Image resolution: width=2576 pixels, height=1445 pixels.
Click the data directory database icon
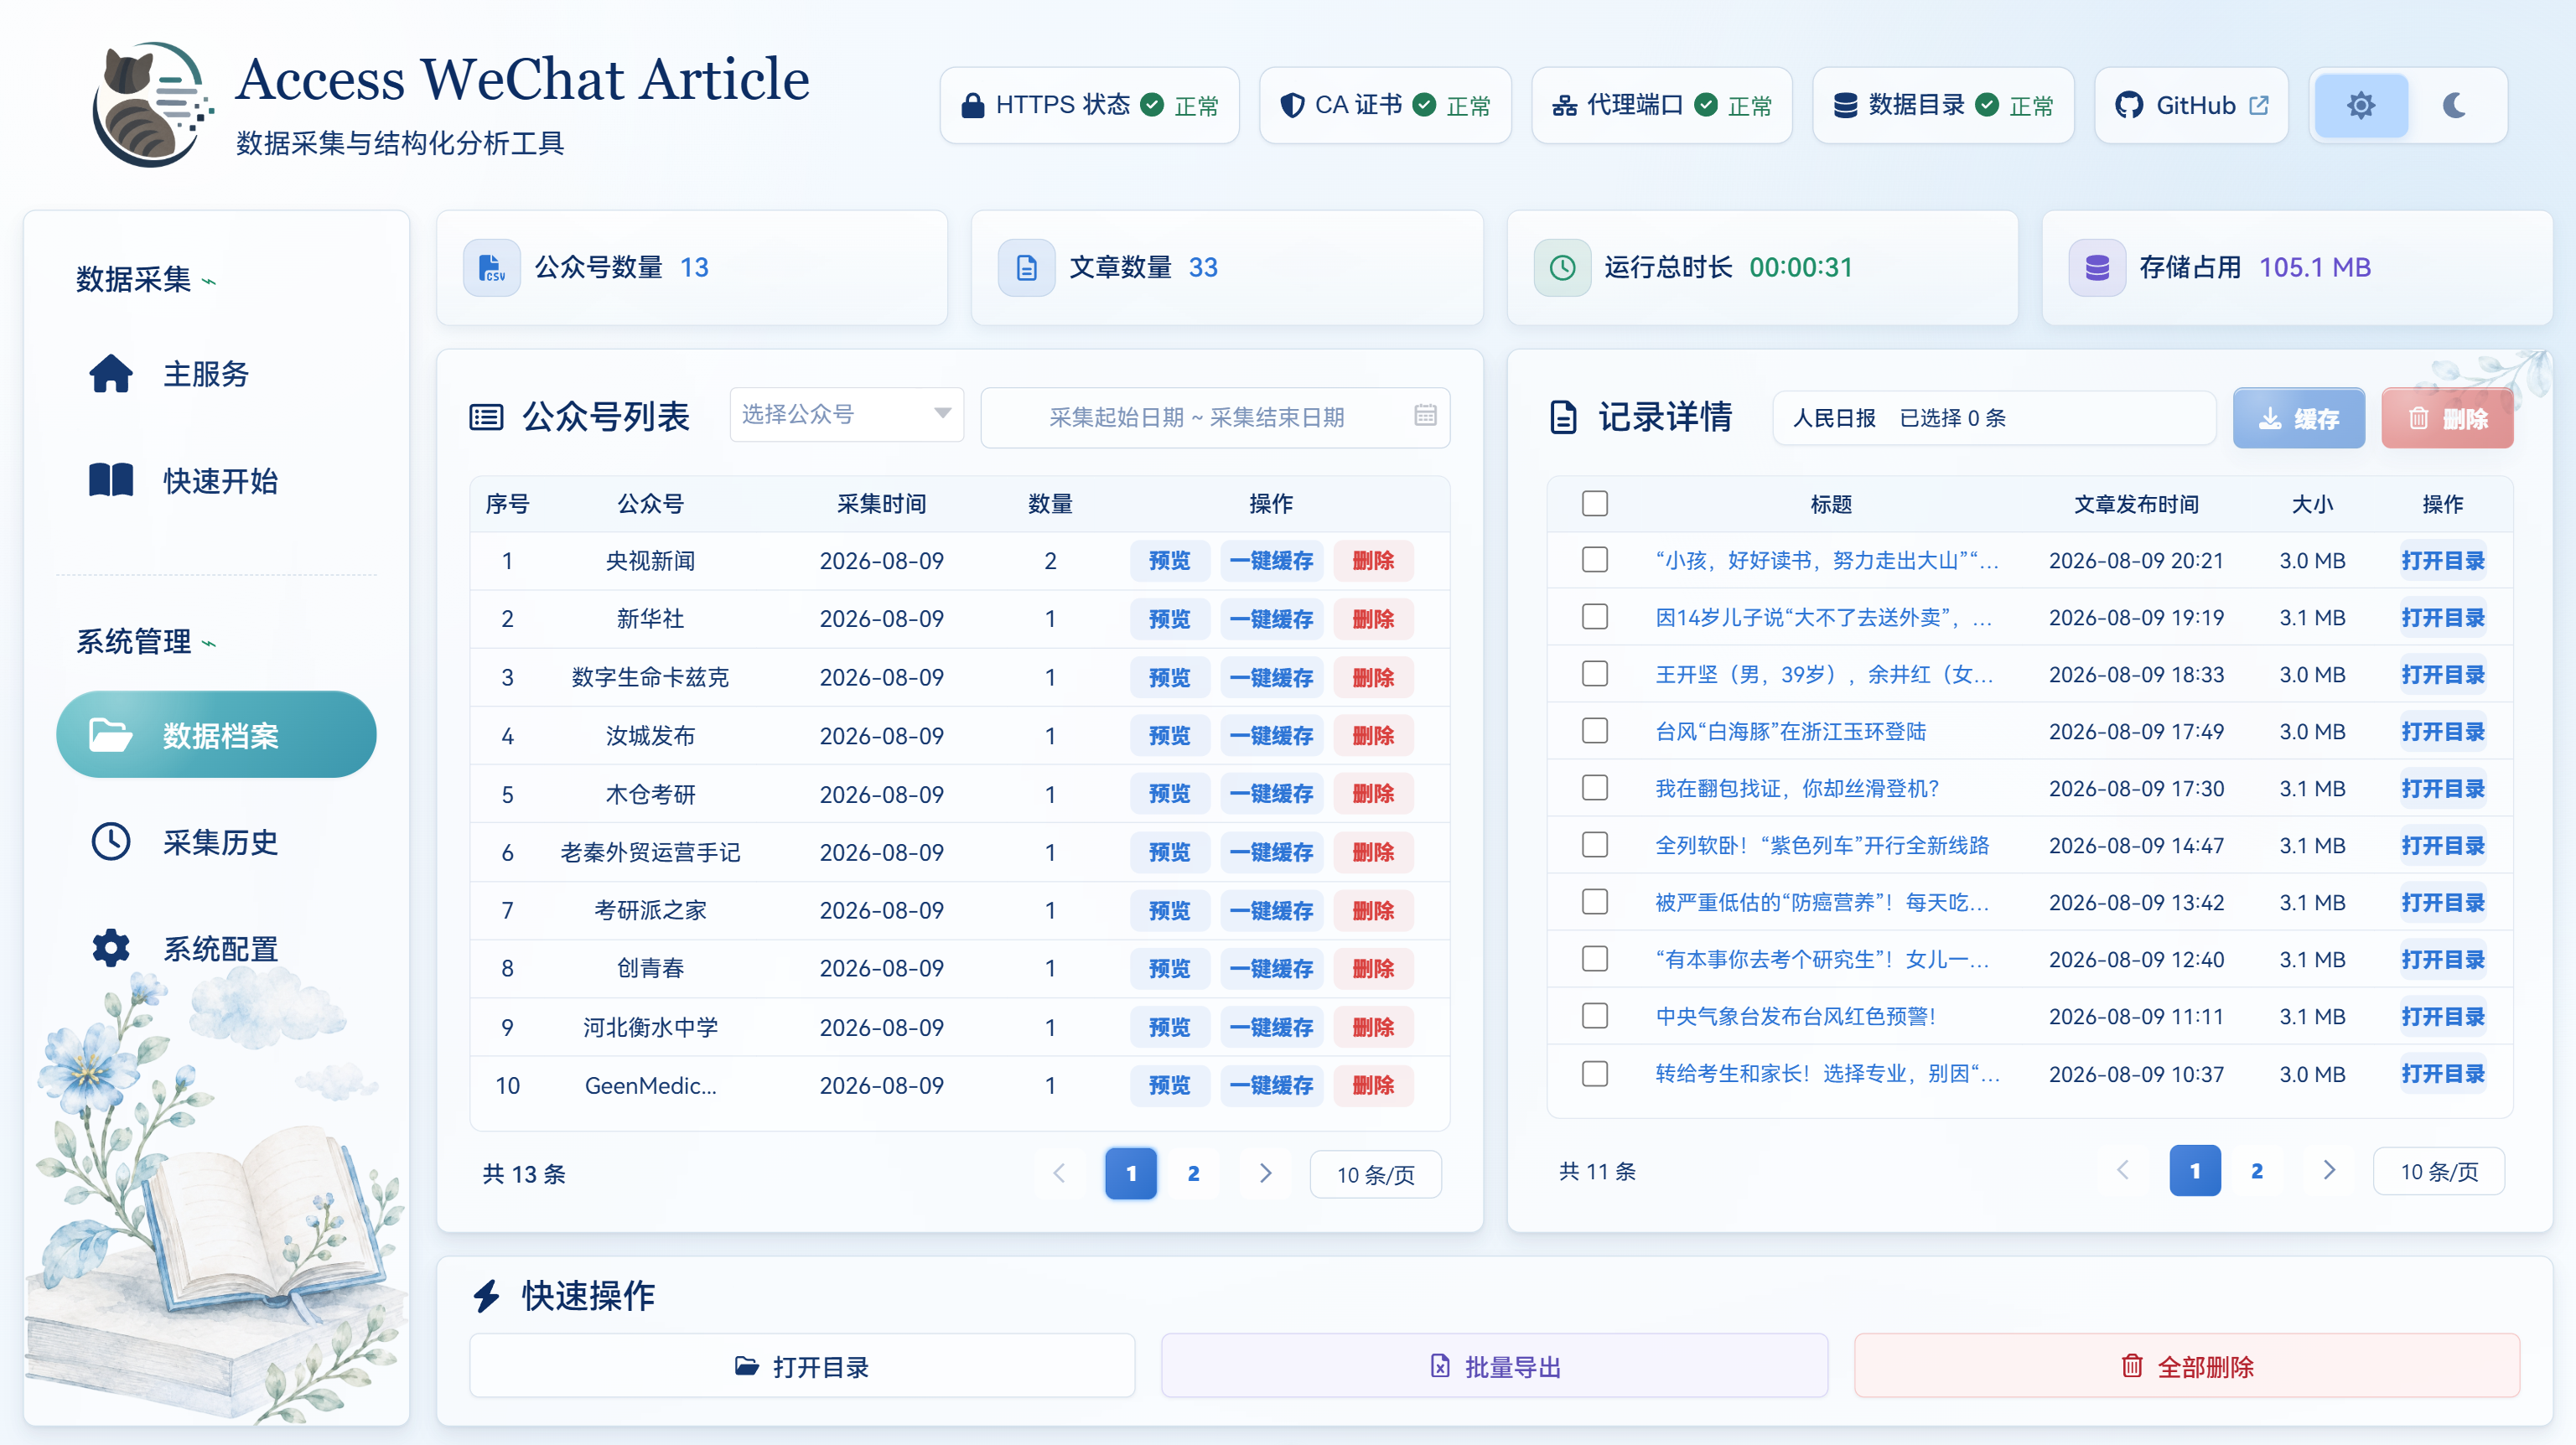pyautogui.click(x=1845, y=105)
